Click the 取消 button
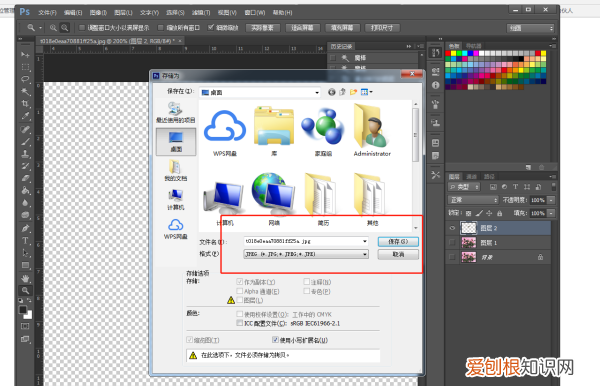Screen dimensions: 600x386 click(x=398, y=254)
